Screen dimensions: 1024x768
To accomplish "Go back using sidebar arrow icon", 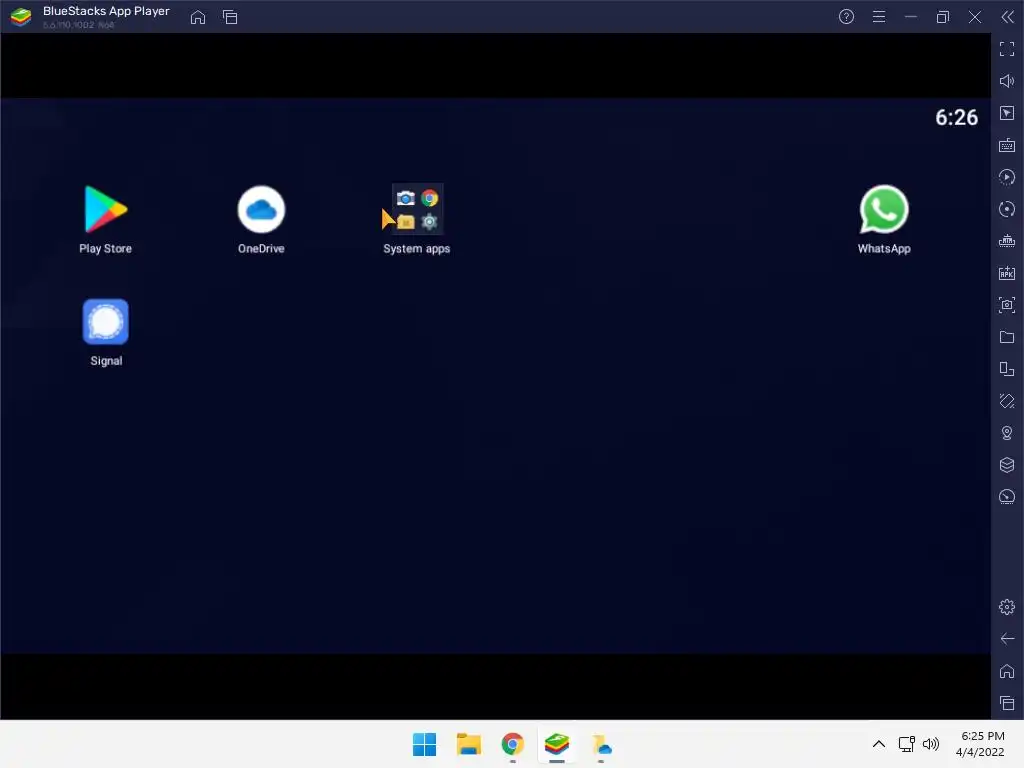I will click(x=1007, y=639).
